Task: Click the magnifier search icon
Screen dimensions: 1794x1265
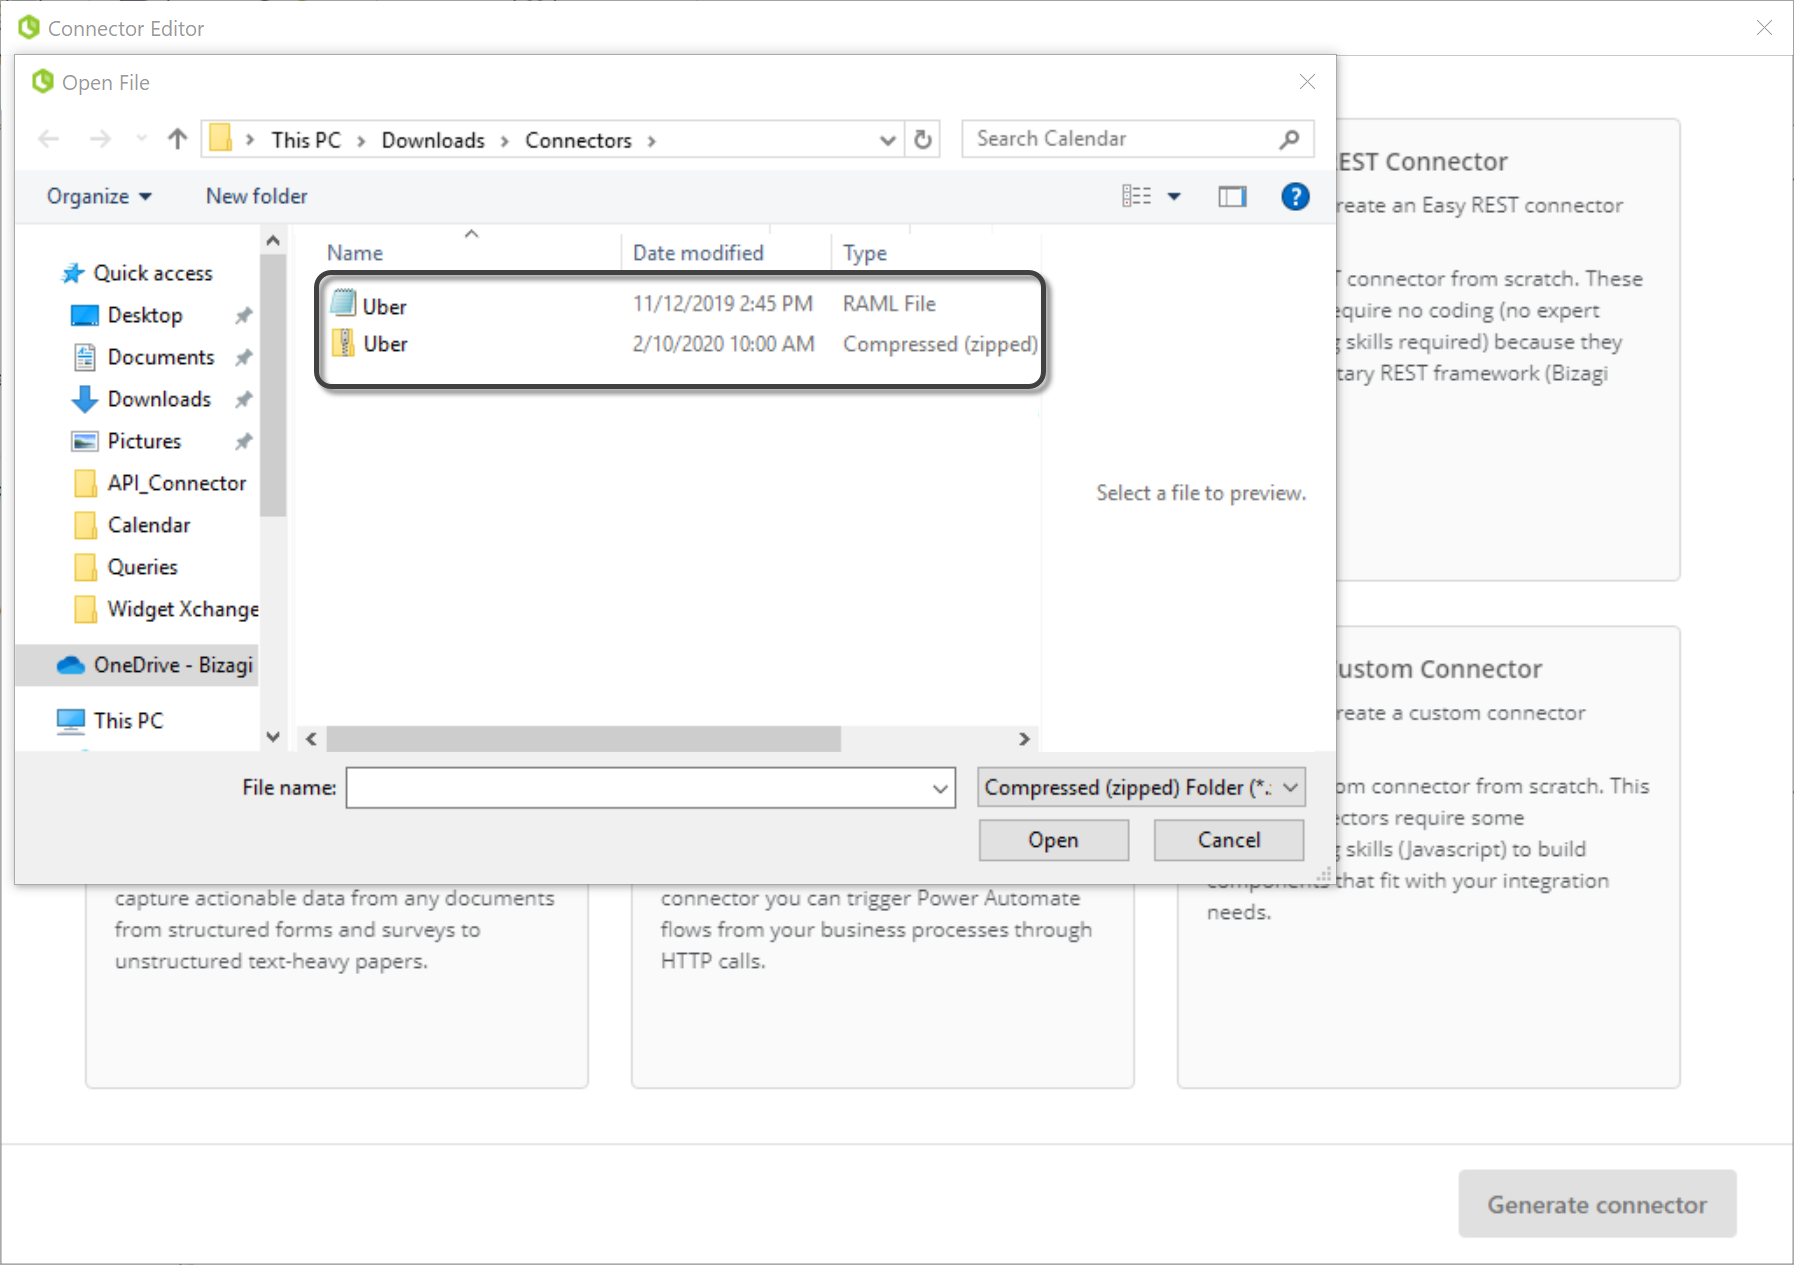Action: click(x=1289, y=139)
